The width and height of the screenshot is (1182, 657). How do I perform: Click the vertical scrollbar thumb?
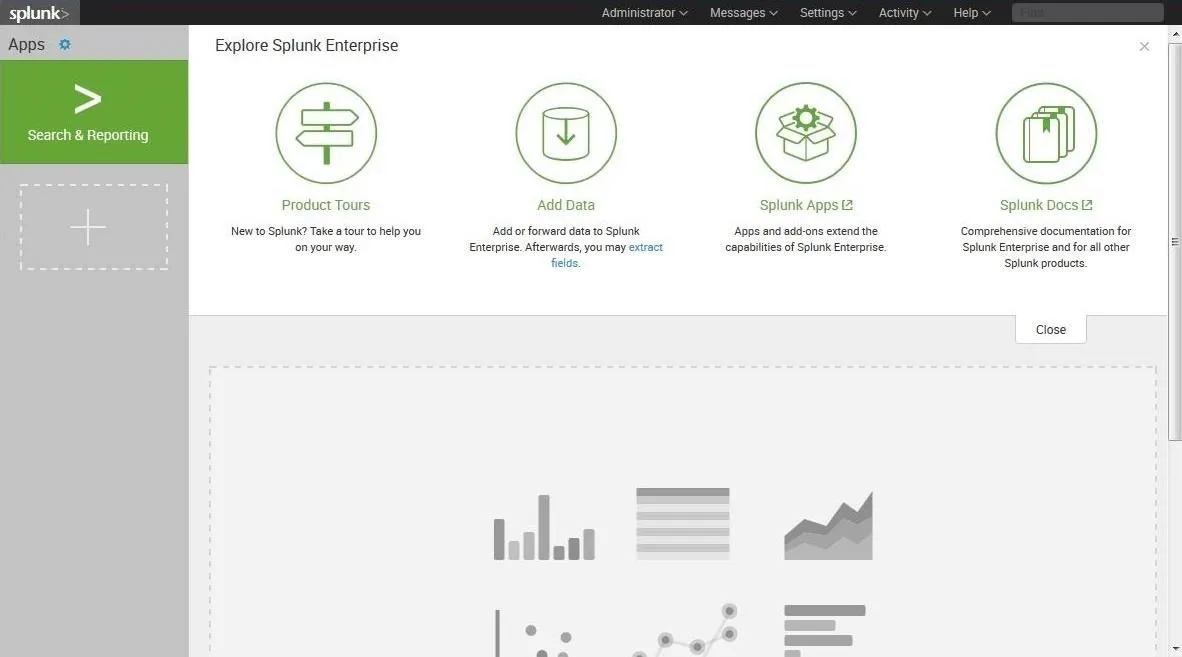(1174, 242)
